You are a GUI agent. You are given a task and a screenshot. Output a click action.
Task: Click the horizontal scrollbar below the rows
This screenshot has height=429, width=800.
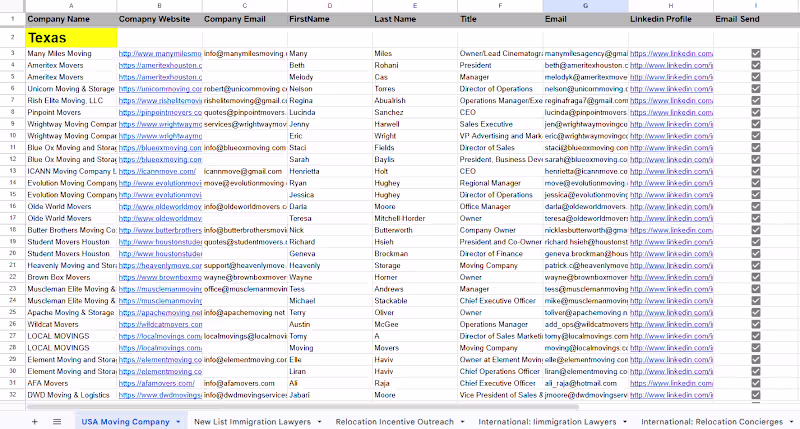(x=303, y=407)
